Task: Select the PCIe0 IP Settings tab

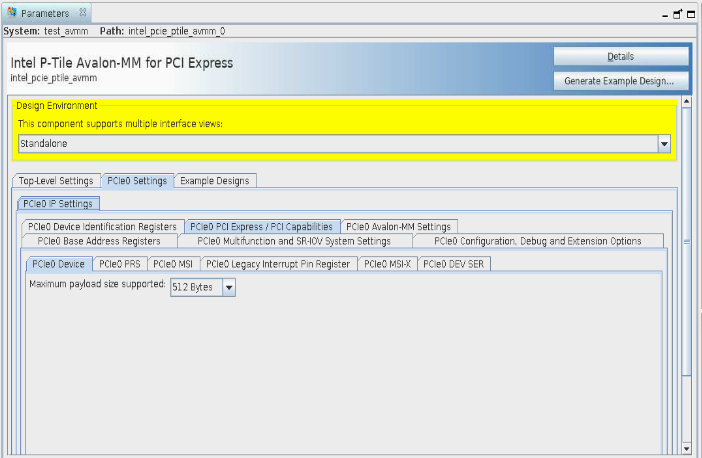Action: point(58,204)
